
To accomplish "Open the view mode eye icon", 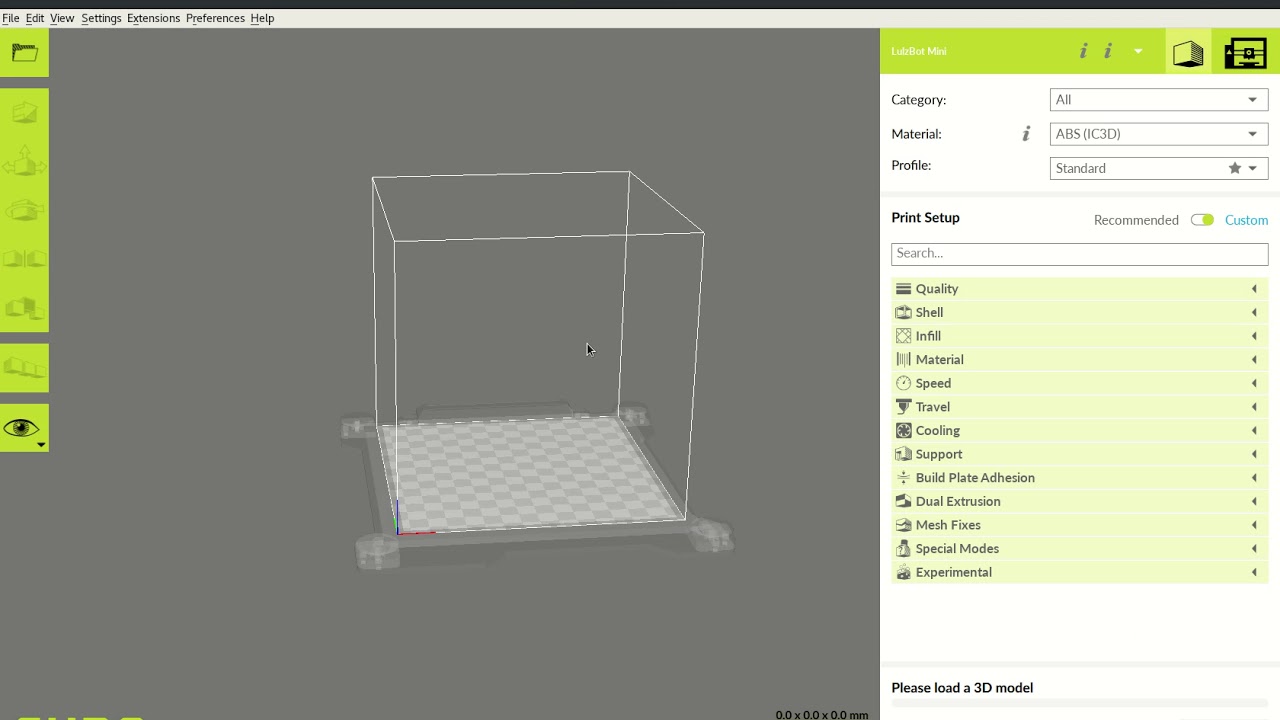I will (24, 428).
